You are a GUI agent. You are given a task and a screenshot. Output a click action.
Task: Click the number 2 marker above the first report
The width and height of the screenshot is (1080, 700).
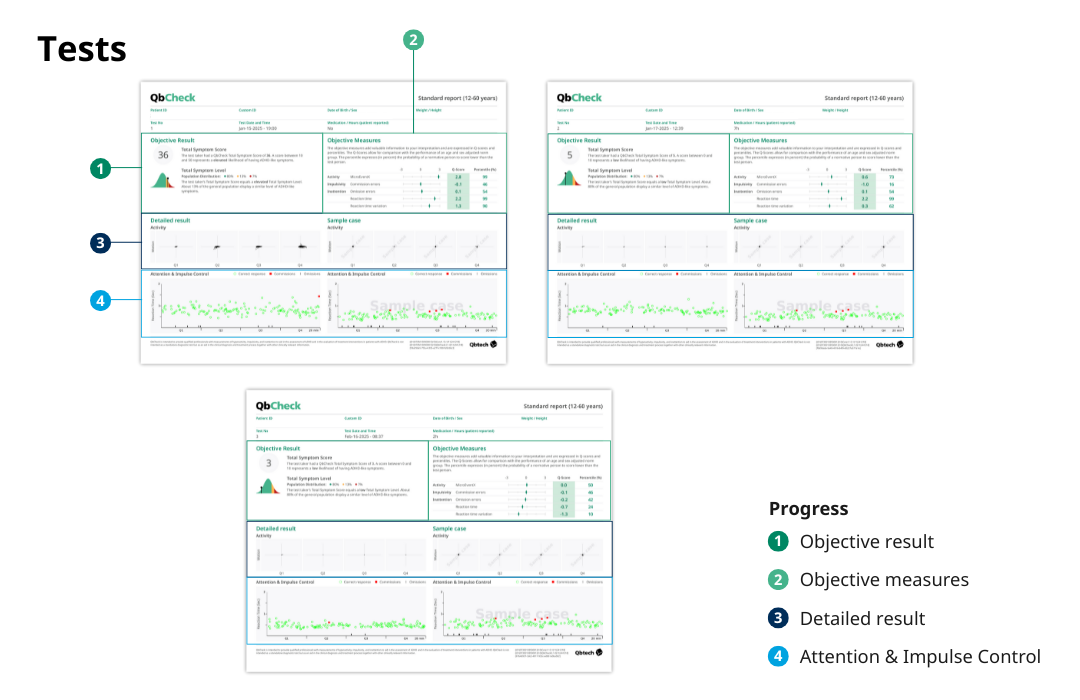point(413,40)
